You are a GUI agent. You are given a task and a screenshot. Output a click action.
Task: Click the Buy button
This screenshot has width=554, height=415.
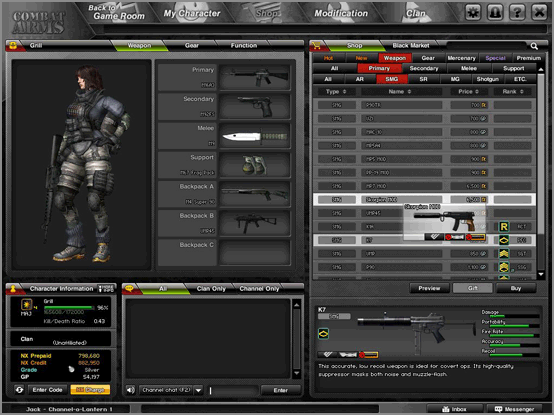click(x=516, y=289)
